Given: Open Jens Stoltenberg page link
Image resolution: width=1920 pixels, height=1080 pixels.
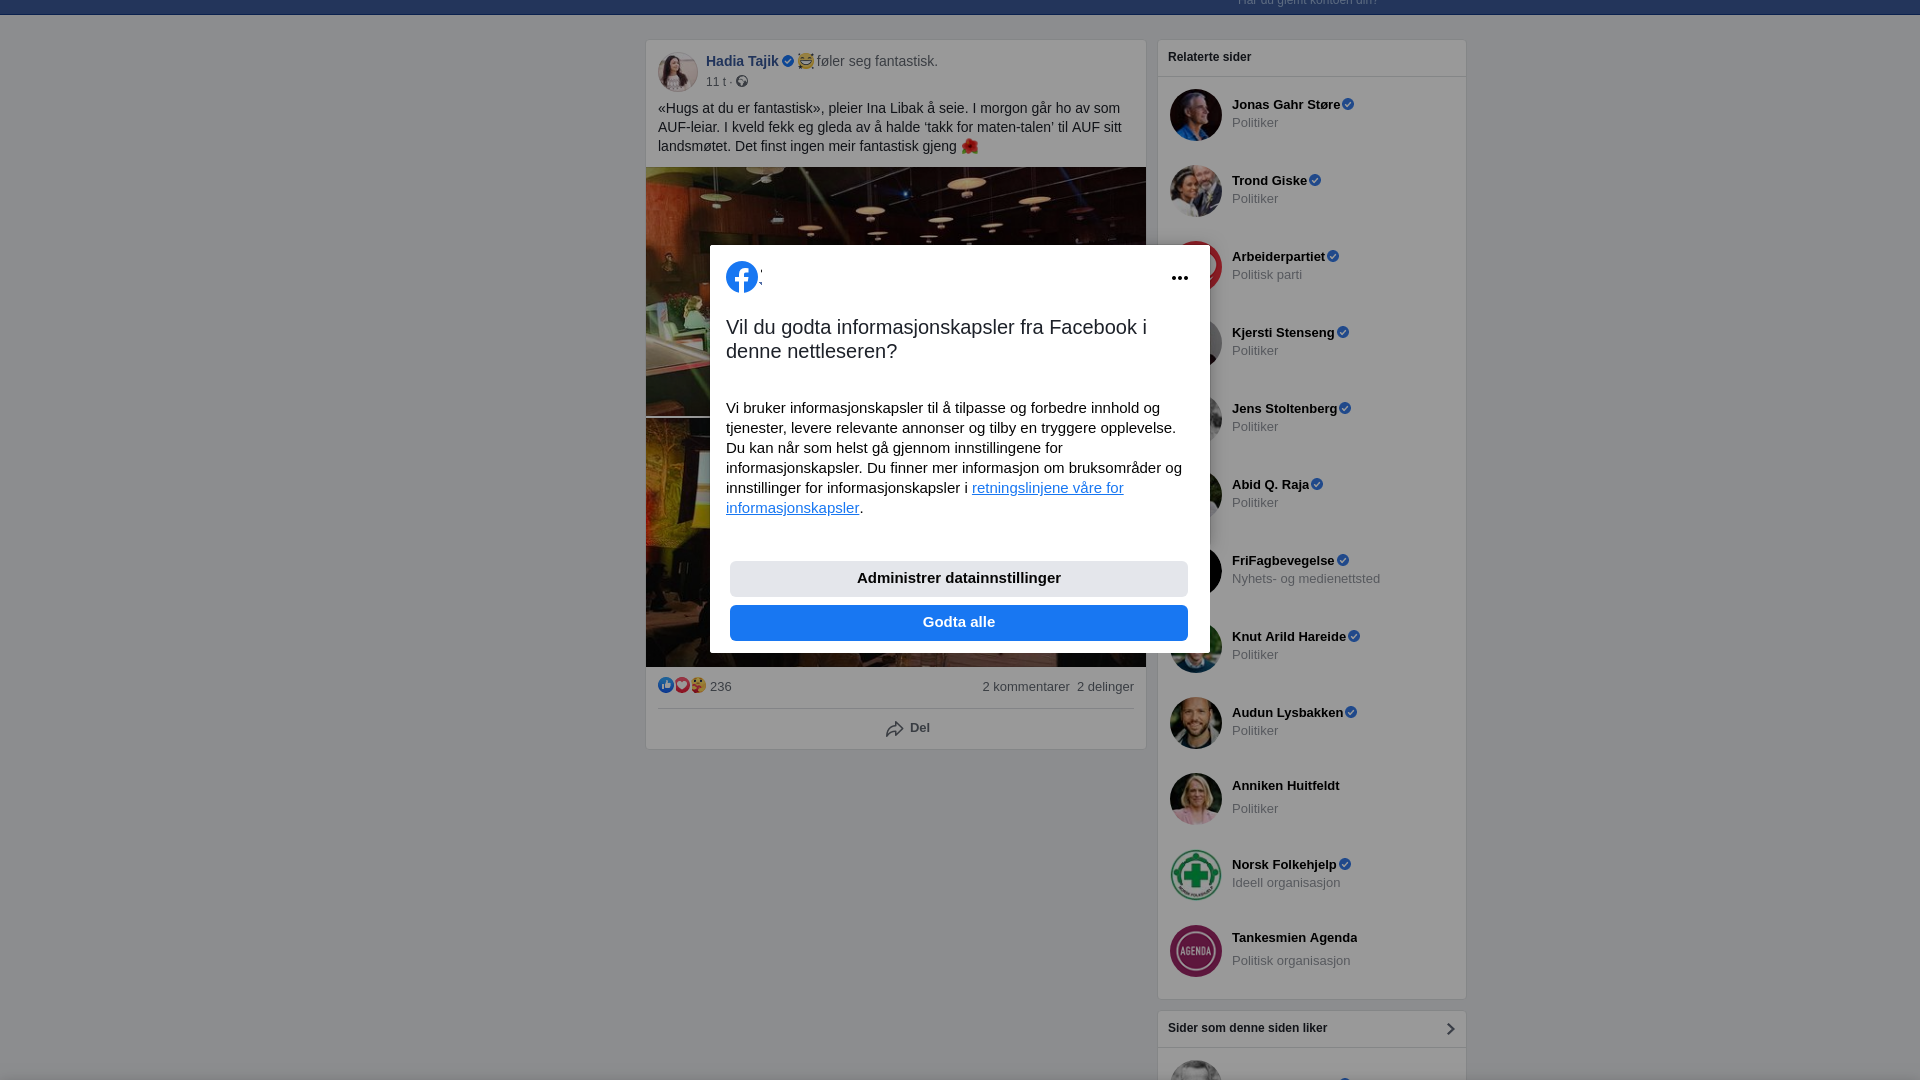Looking at the screenshot, I should click(x=1284, y=409).
